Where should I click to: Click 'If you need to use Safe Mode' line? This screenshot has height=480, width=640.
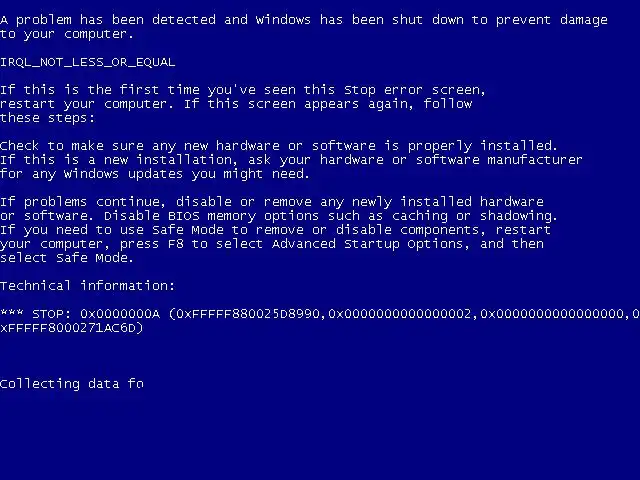[x=276, y=230]
